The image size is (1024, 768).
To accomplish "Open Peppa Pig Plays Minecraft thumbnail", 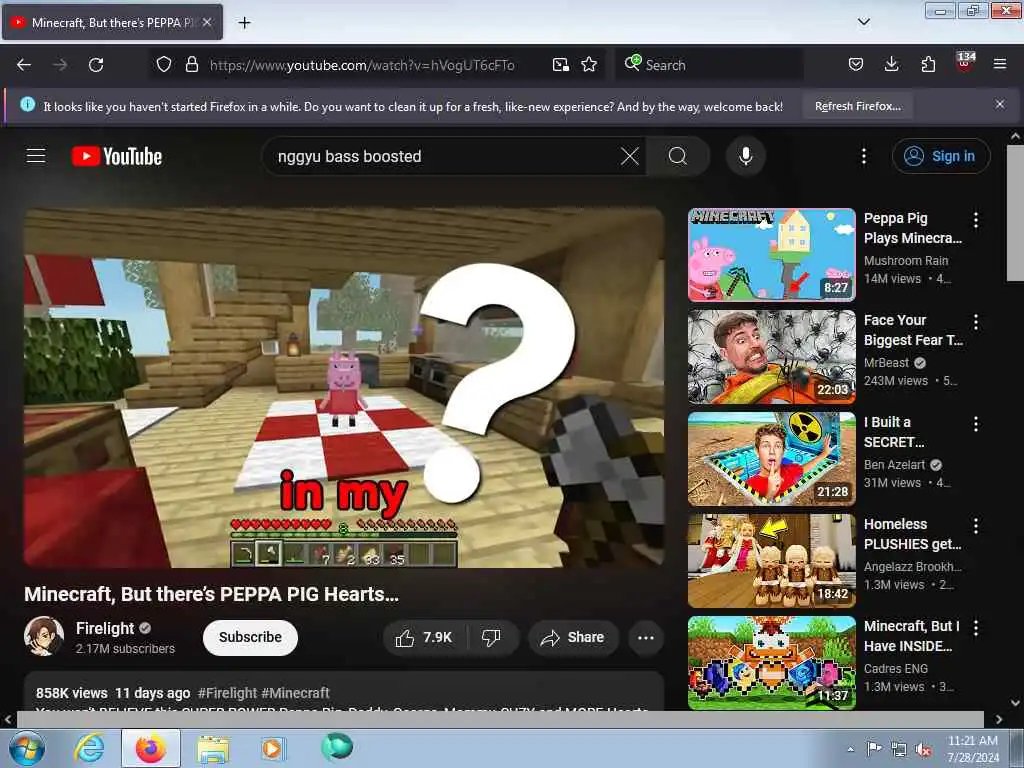I will click(x=771, y=255).
